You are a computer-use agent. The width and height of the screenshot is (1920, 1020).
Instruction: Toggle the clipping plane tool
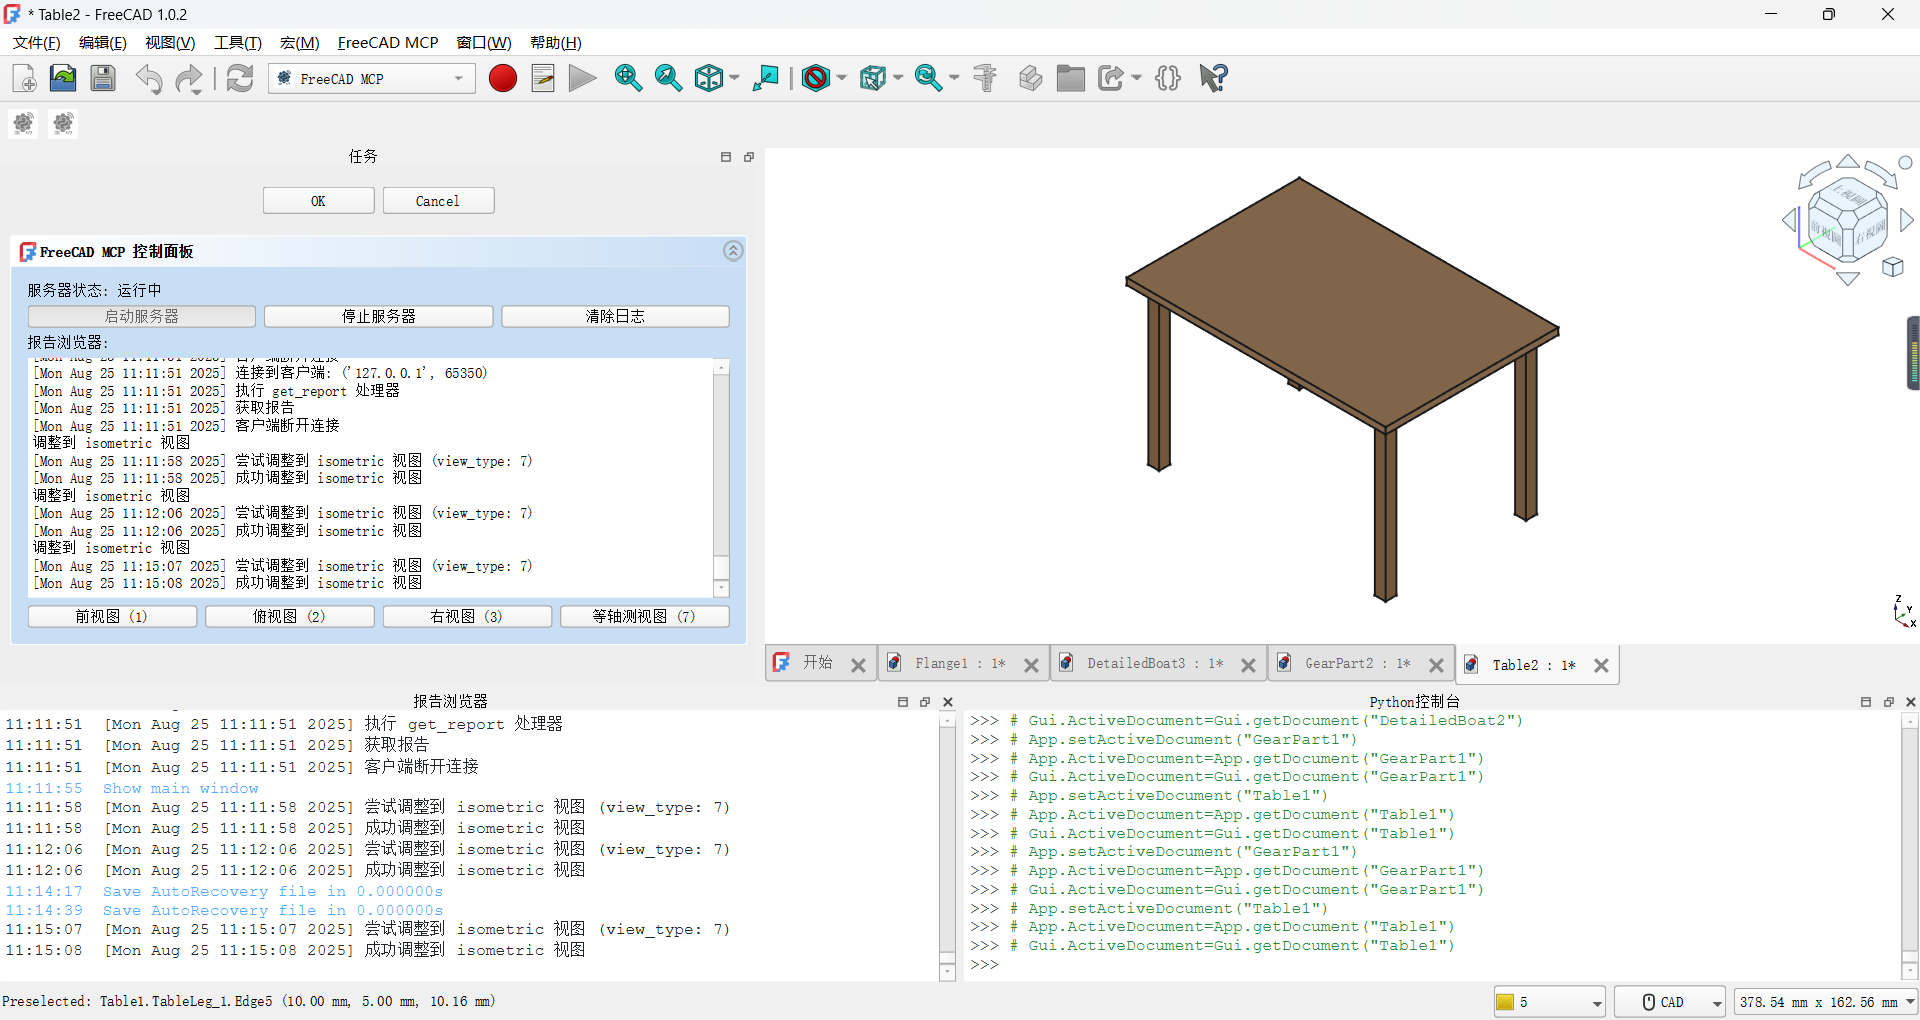click(x=817, y=78)
